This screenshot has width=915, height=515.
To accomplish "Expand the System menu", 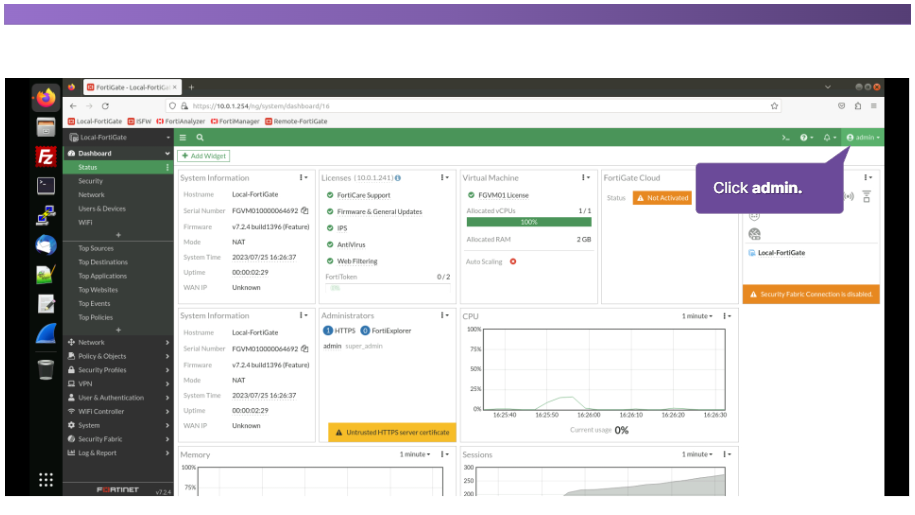I will pos(118,425).
